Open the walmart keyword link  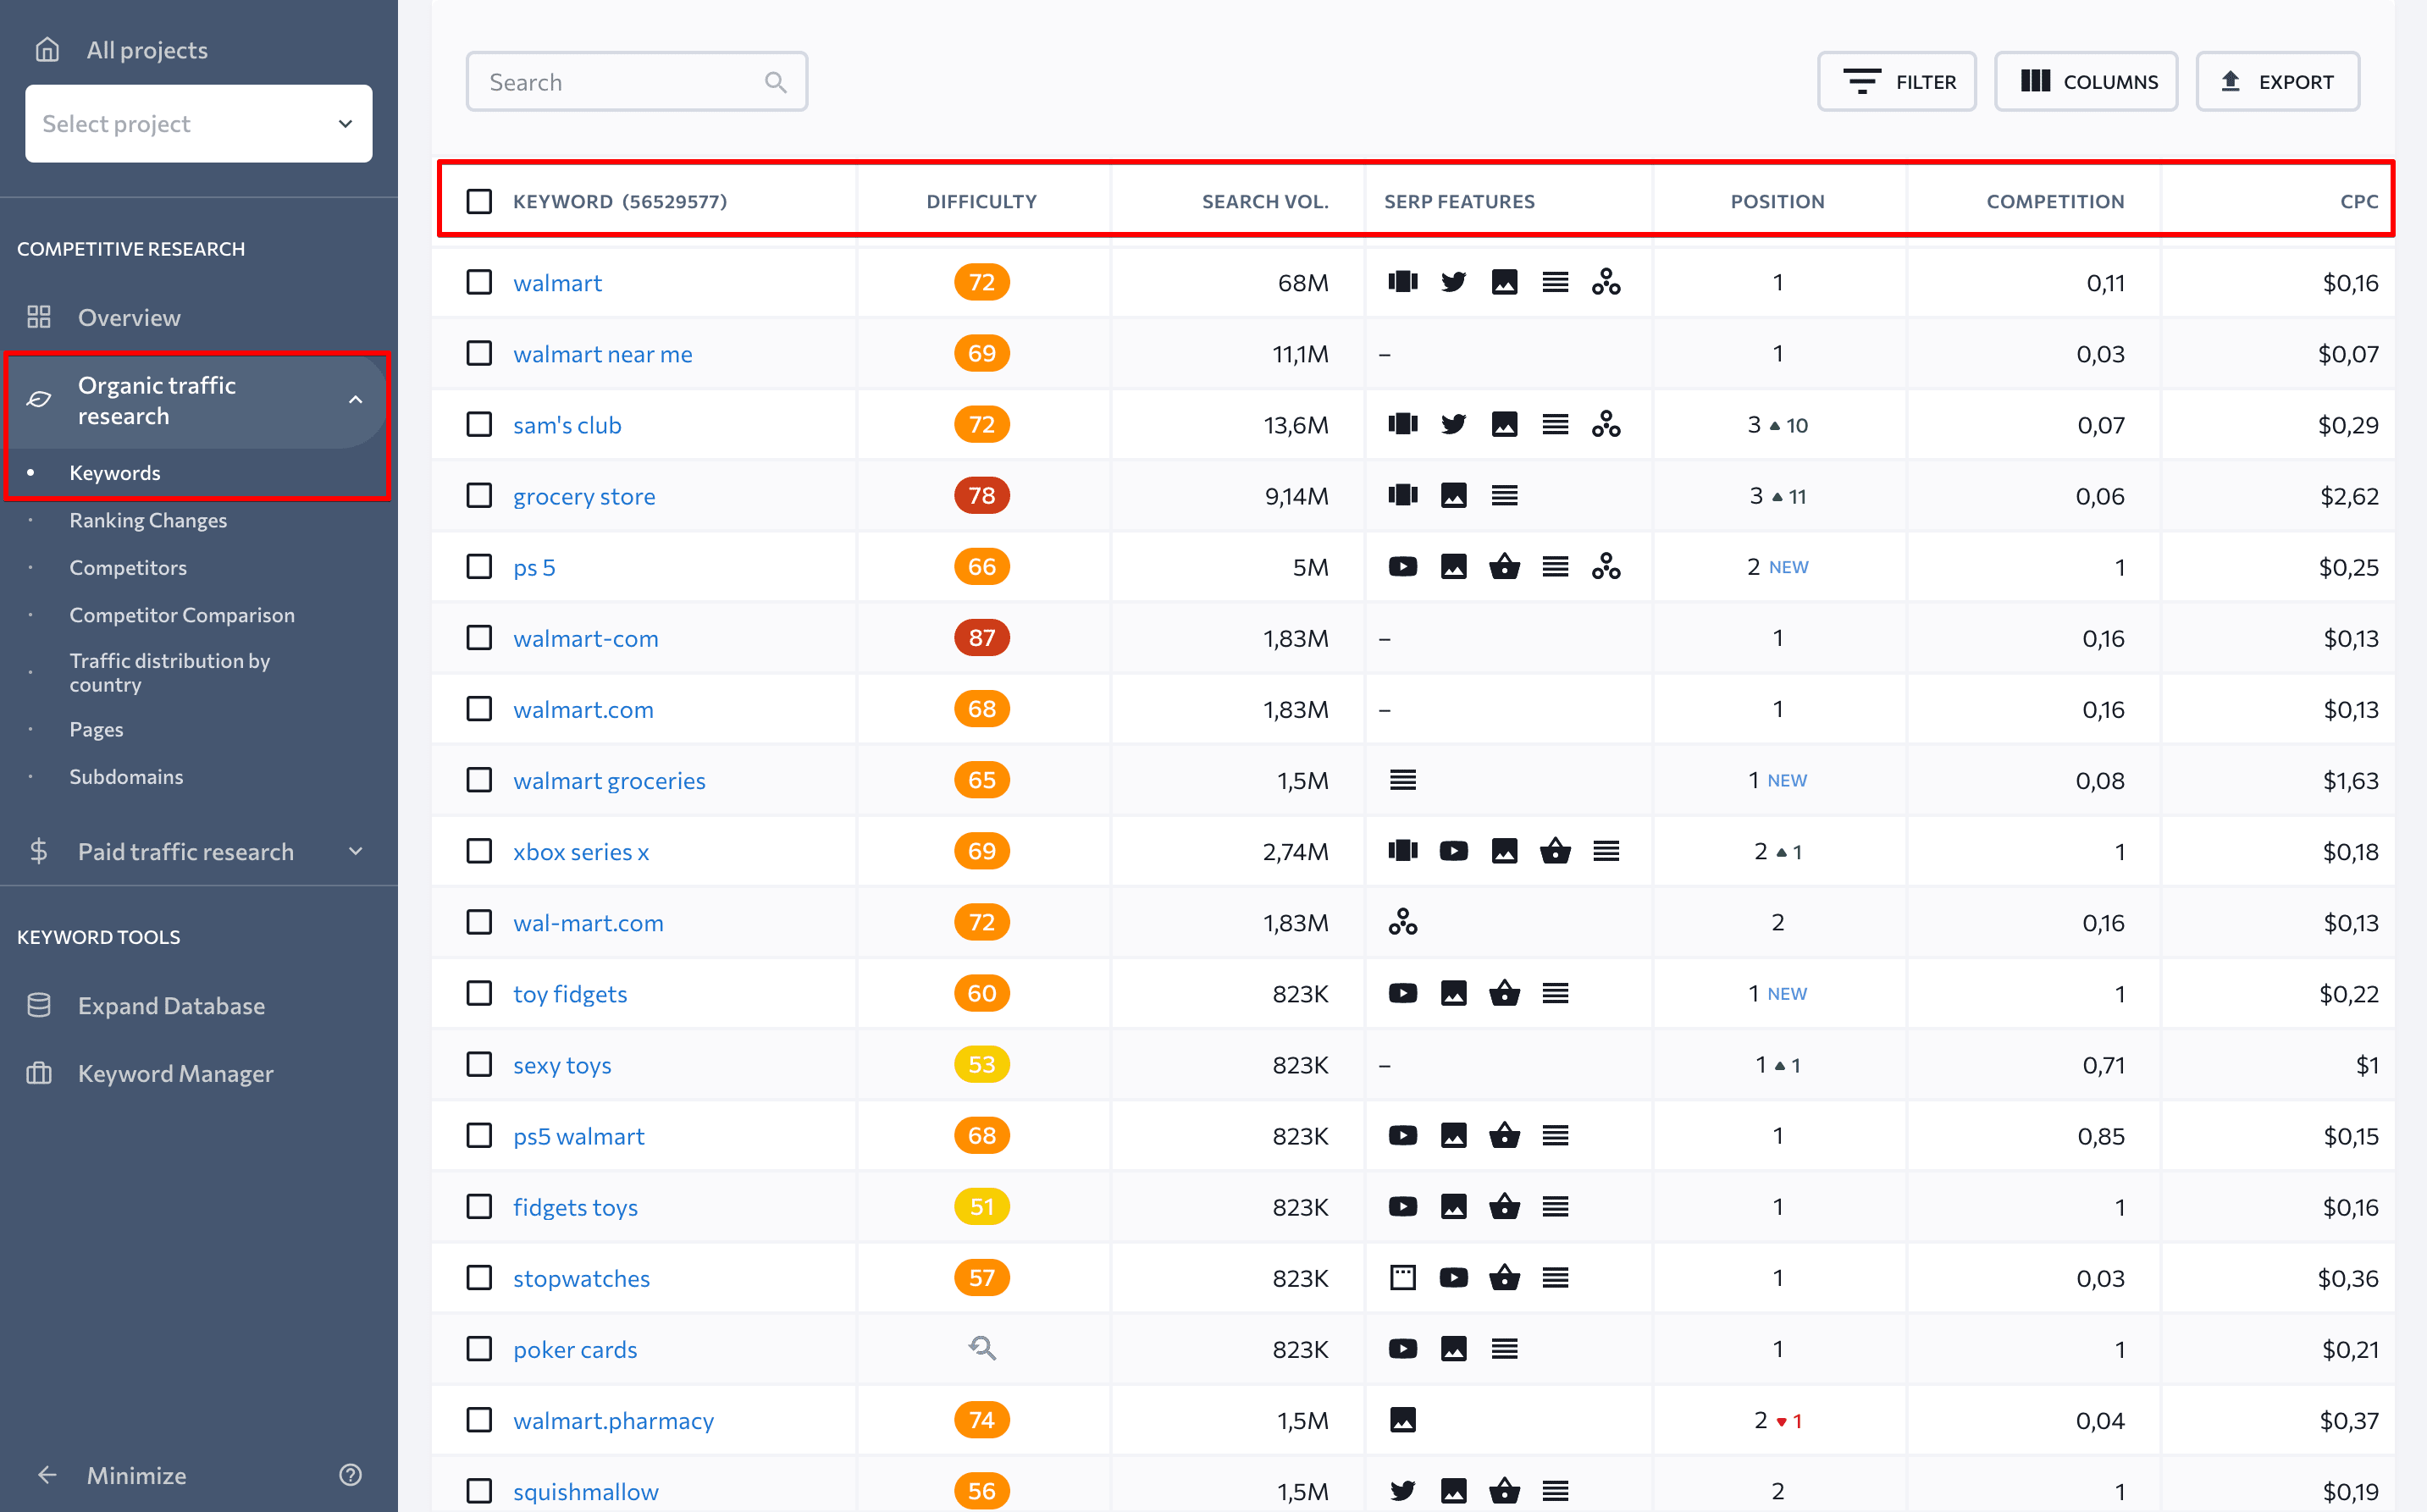coord(557,283)
